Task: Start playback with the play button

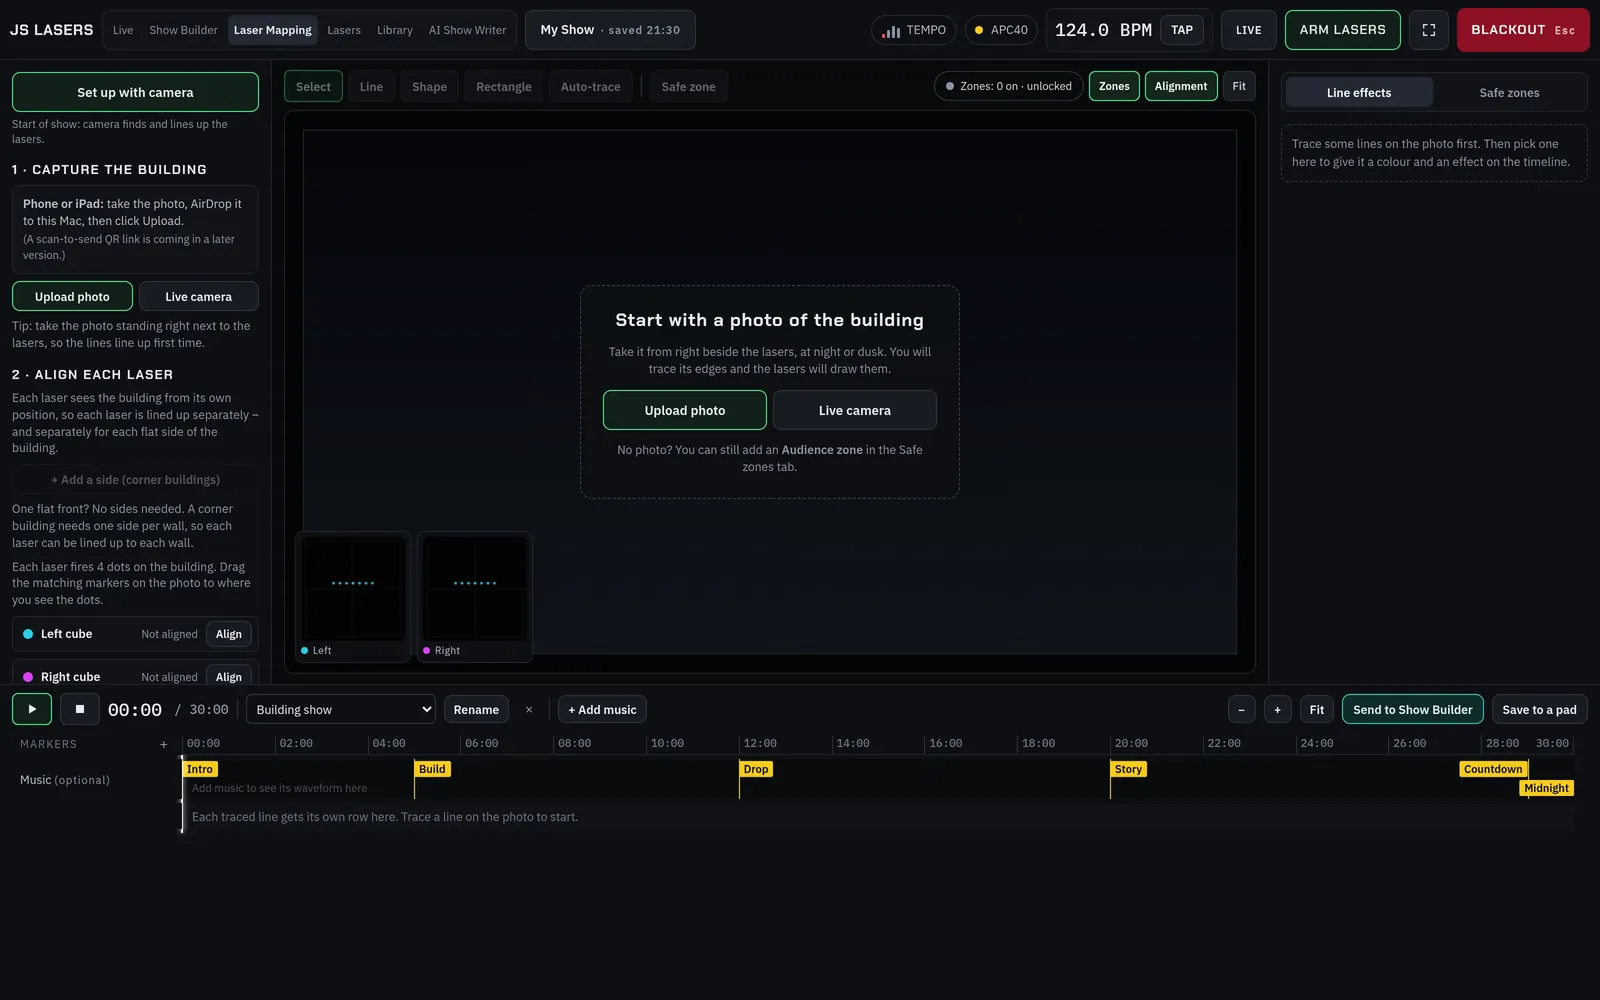Action: coord(32,709)
